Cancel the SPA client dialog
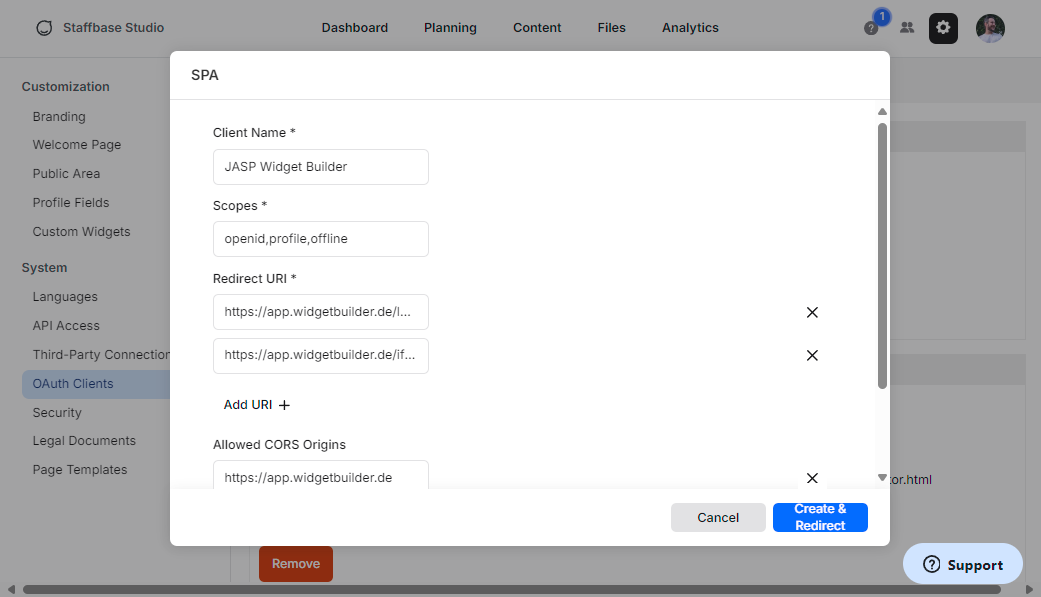The width and height of the screenshot is (1041, 597). tap(718, 517)
